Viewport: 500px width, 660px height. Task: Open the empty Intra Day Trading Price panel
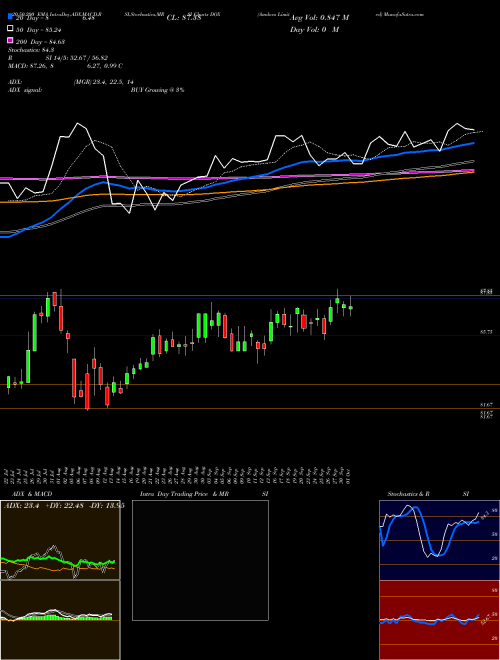(200, 560)
